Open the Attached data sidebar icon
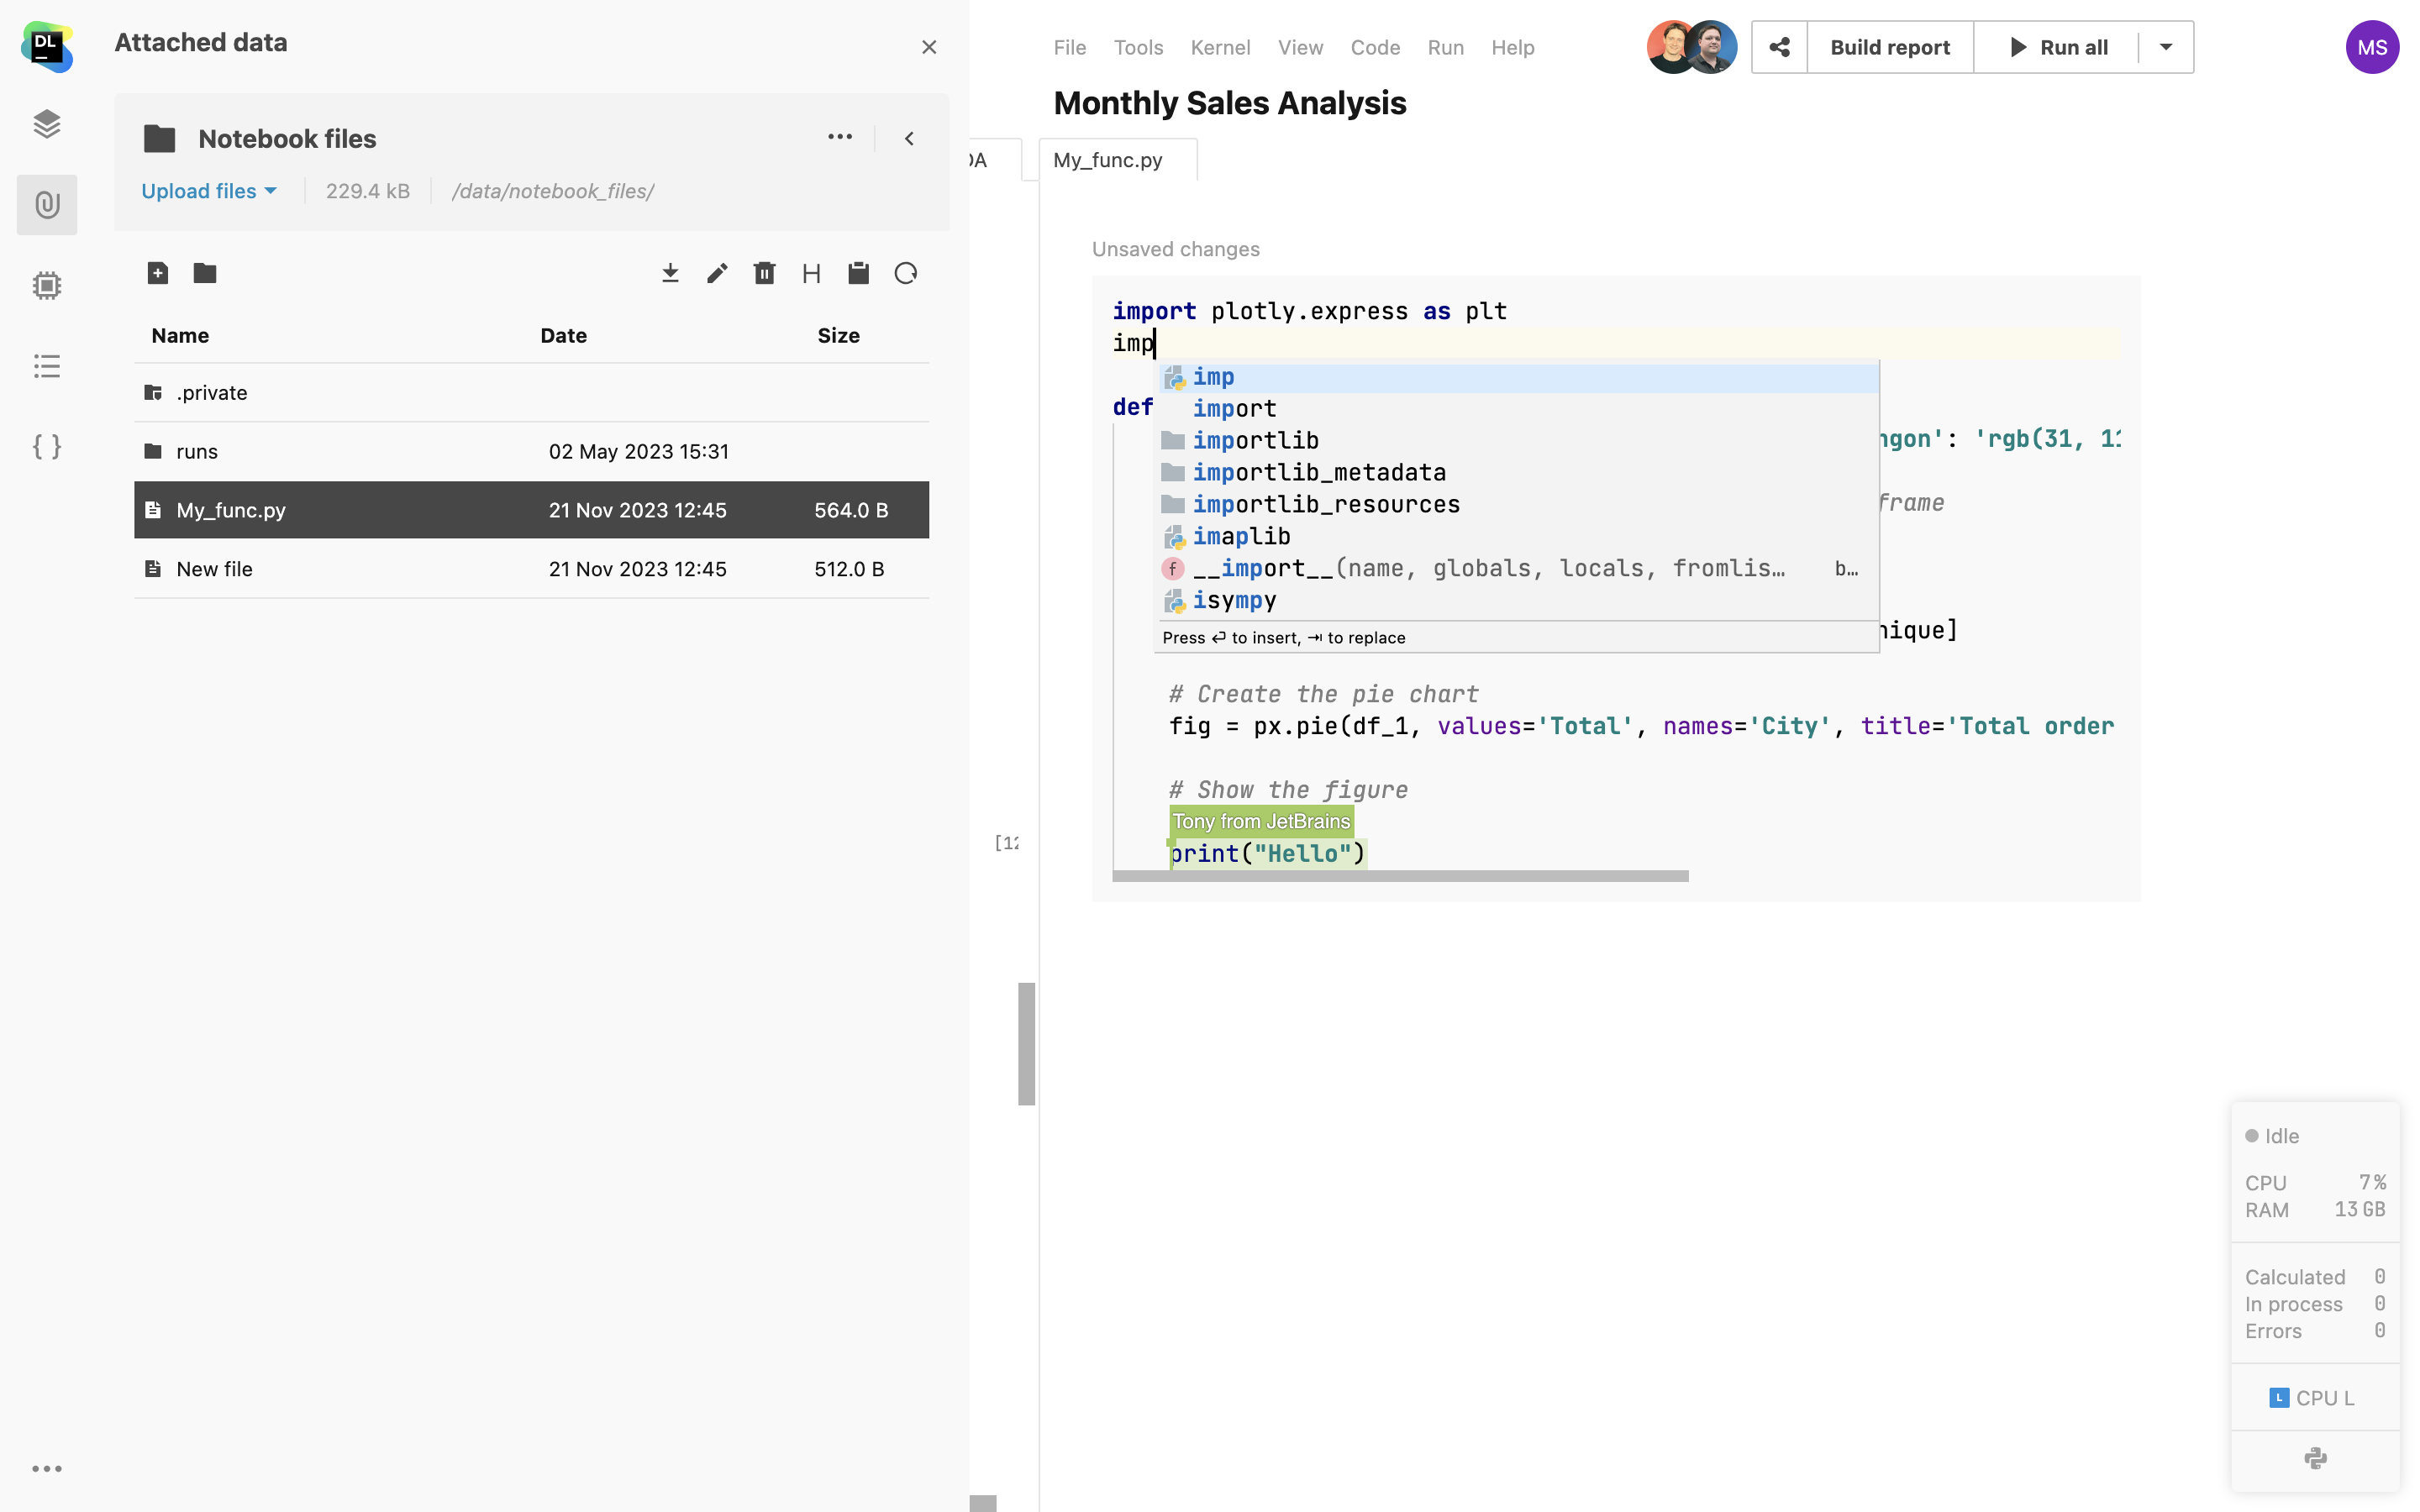 click(47, 205)
